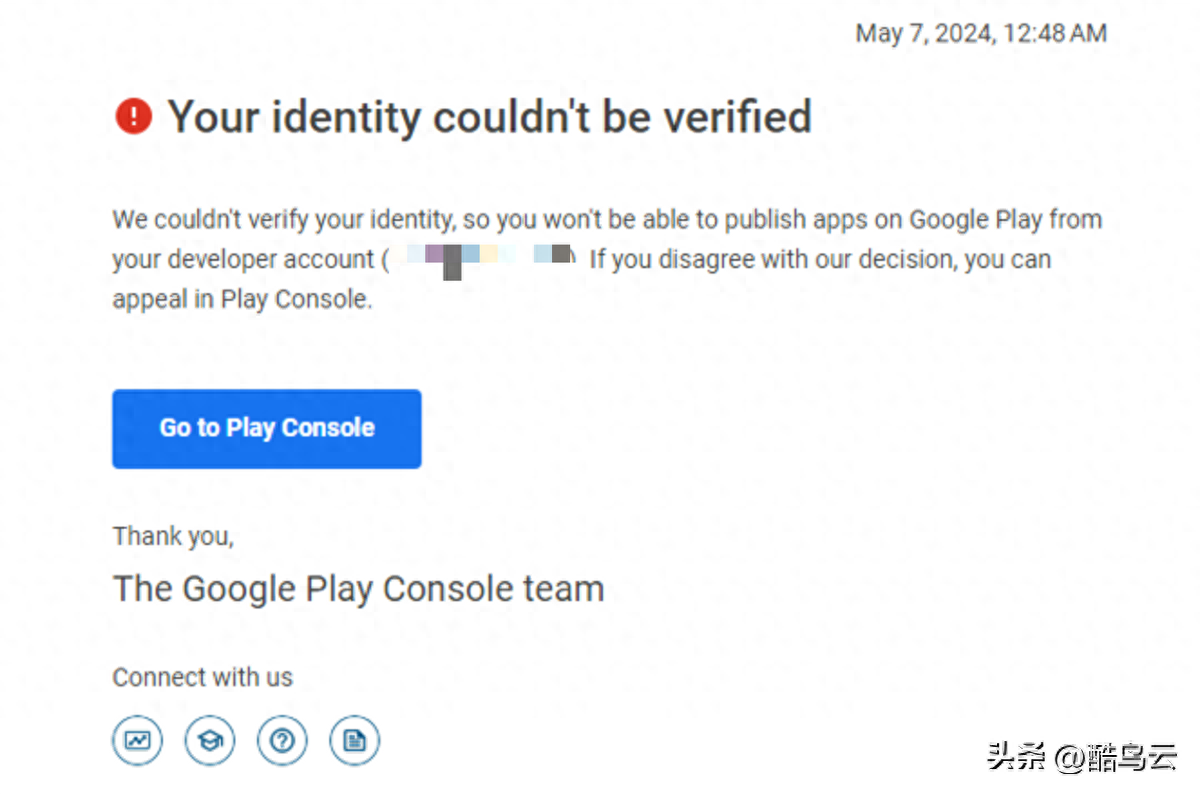Click the red error exclamation icon
Screen dimensions: 1200x794
tap(133, 117)
